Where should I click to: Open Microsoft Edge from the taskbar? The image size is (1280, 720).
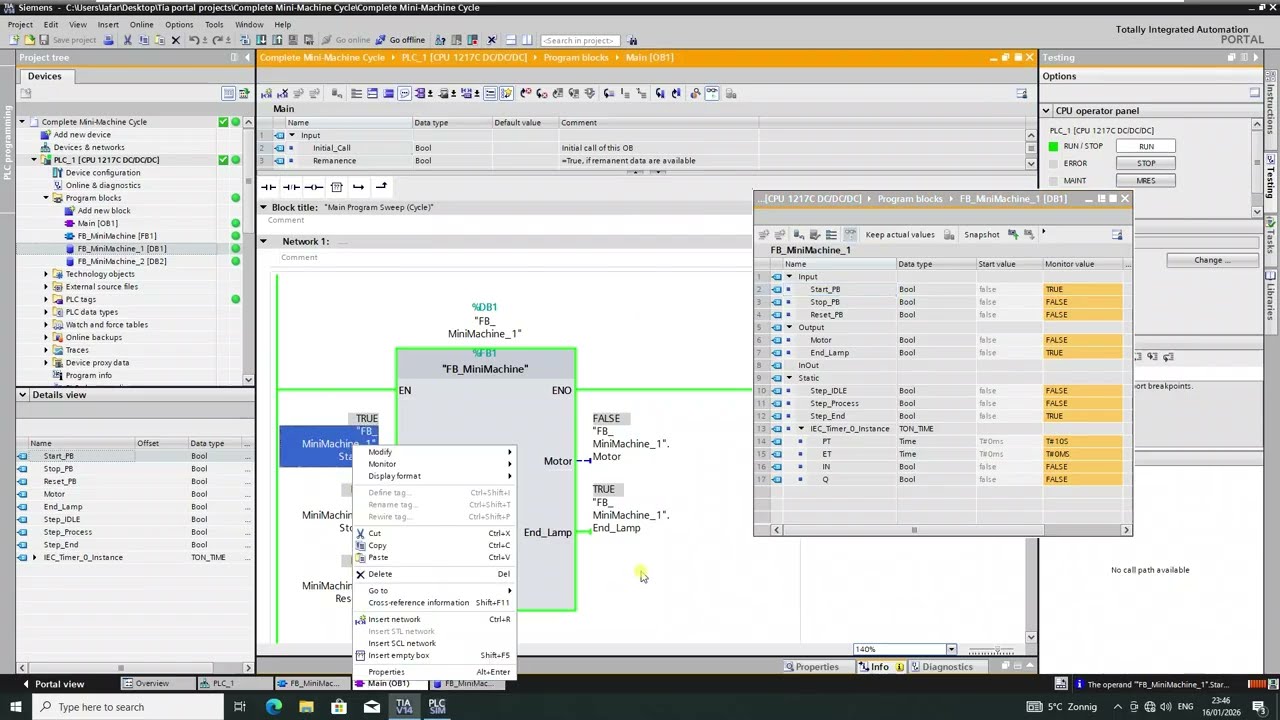pyautogui.click(x=273, y=706)
